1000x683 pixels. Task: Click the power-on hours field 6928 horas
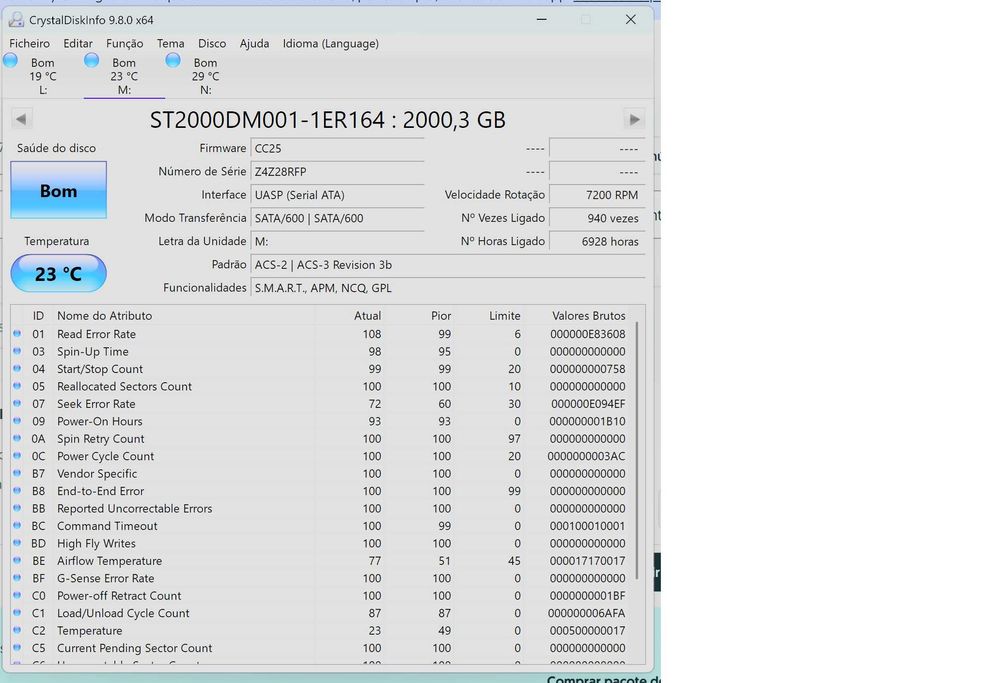click(597, 241)
